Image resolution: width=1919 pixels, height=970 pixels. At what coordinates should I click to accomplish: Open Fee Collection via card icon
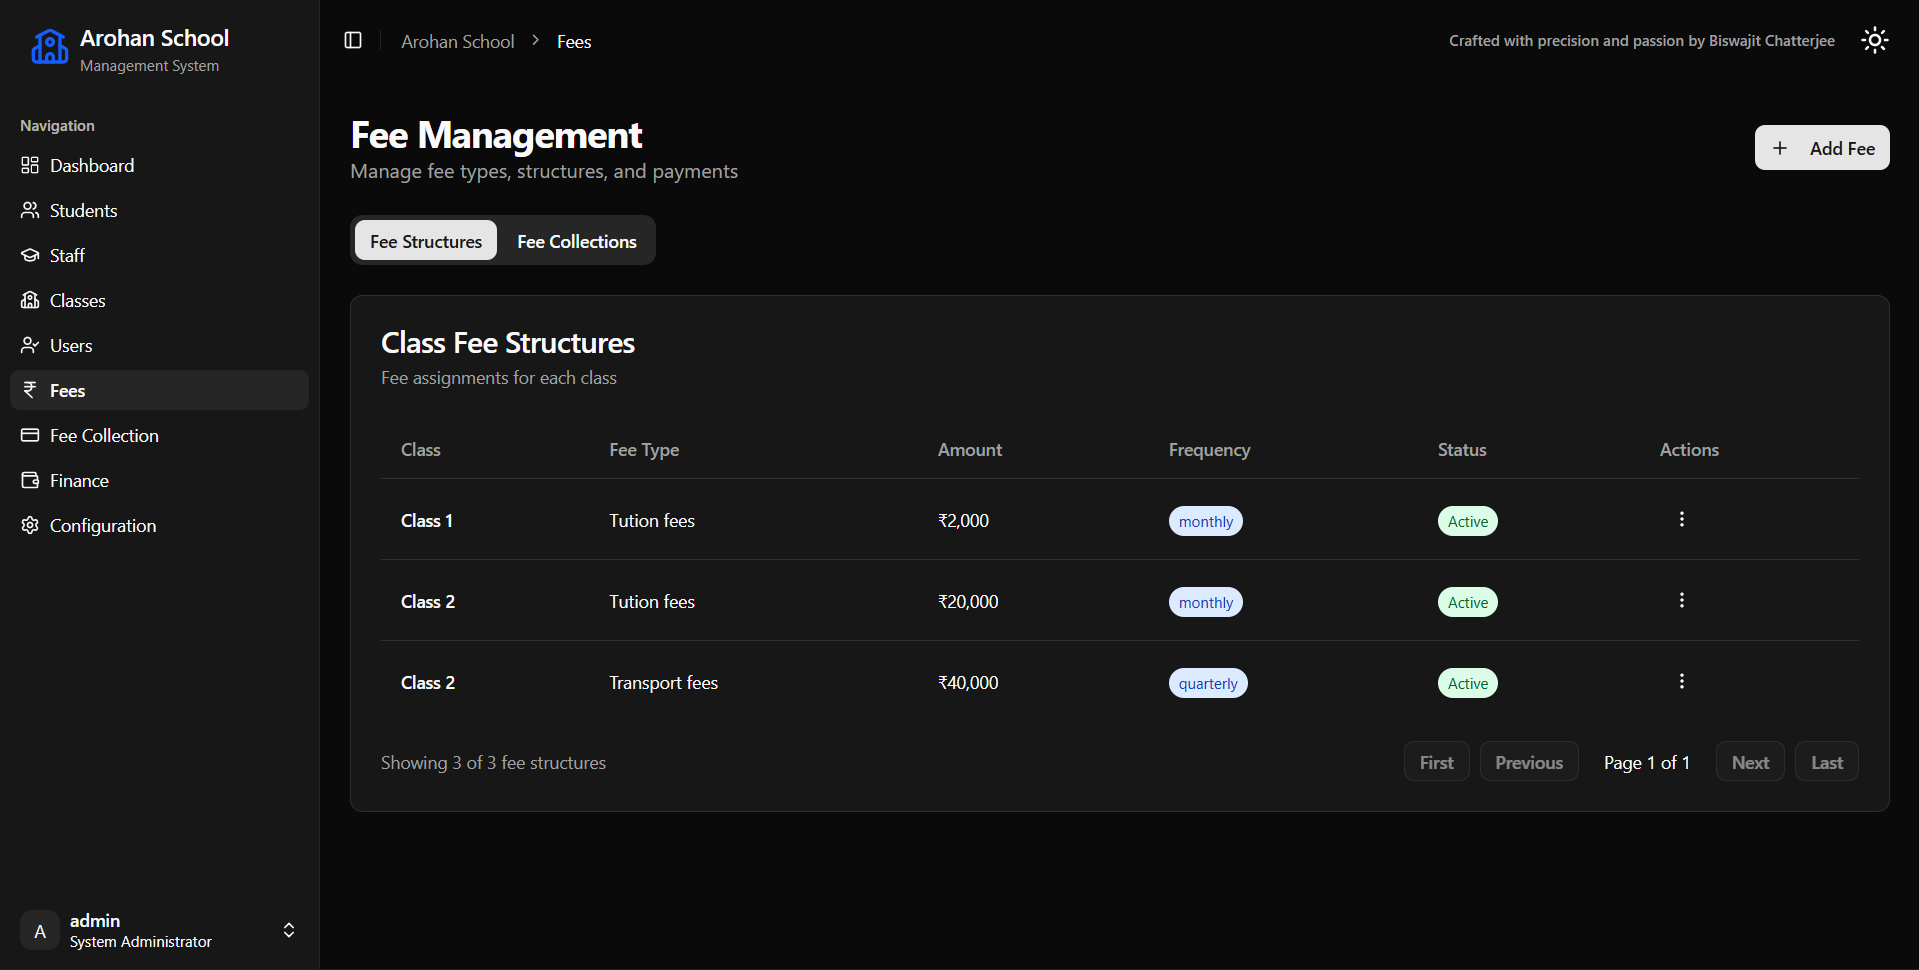(30, 435)
